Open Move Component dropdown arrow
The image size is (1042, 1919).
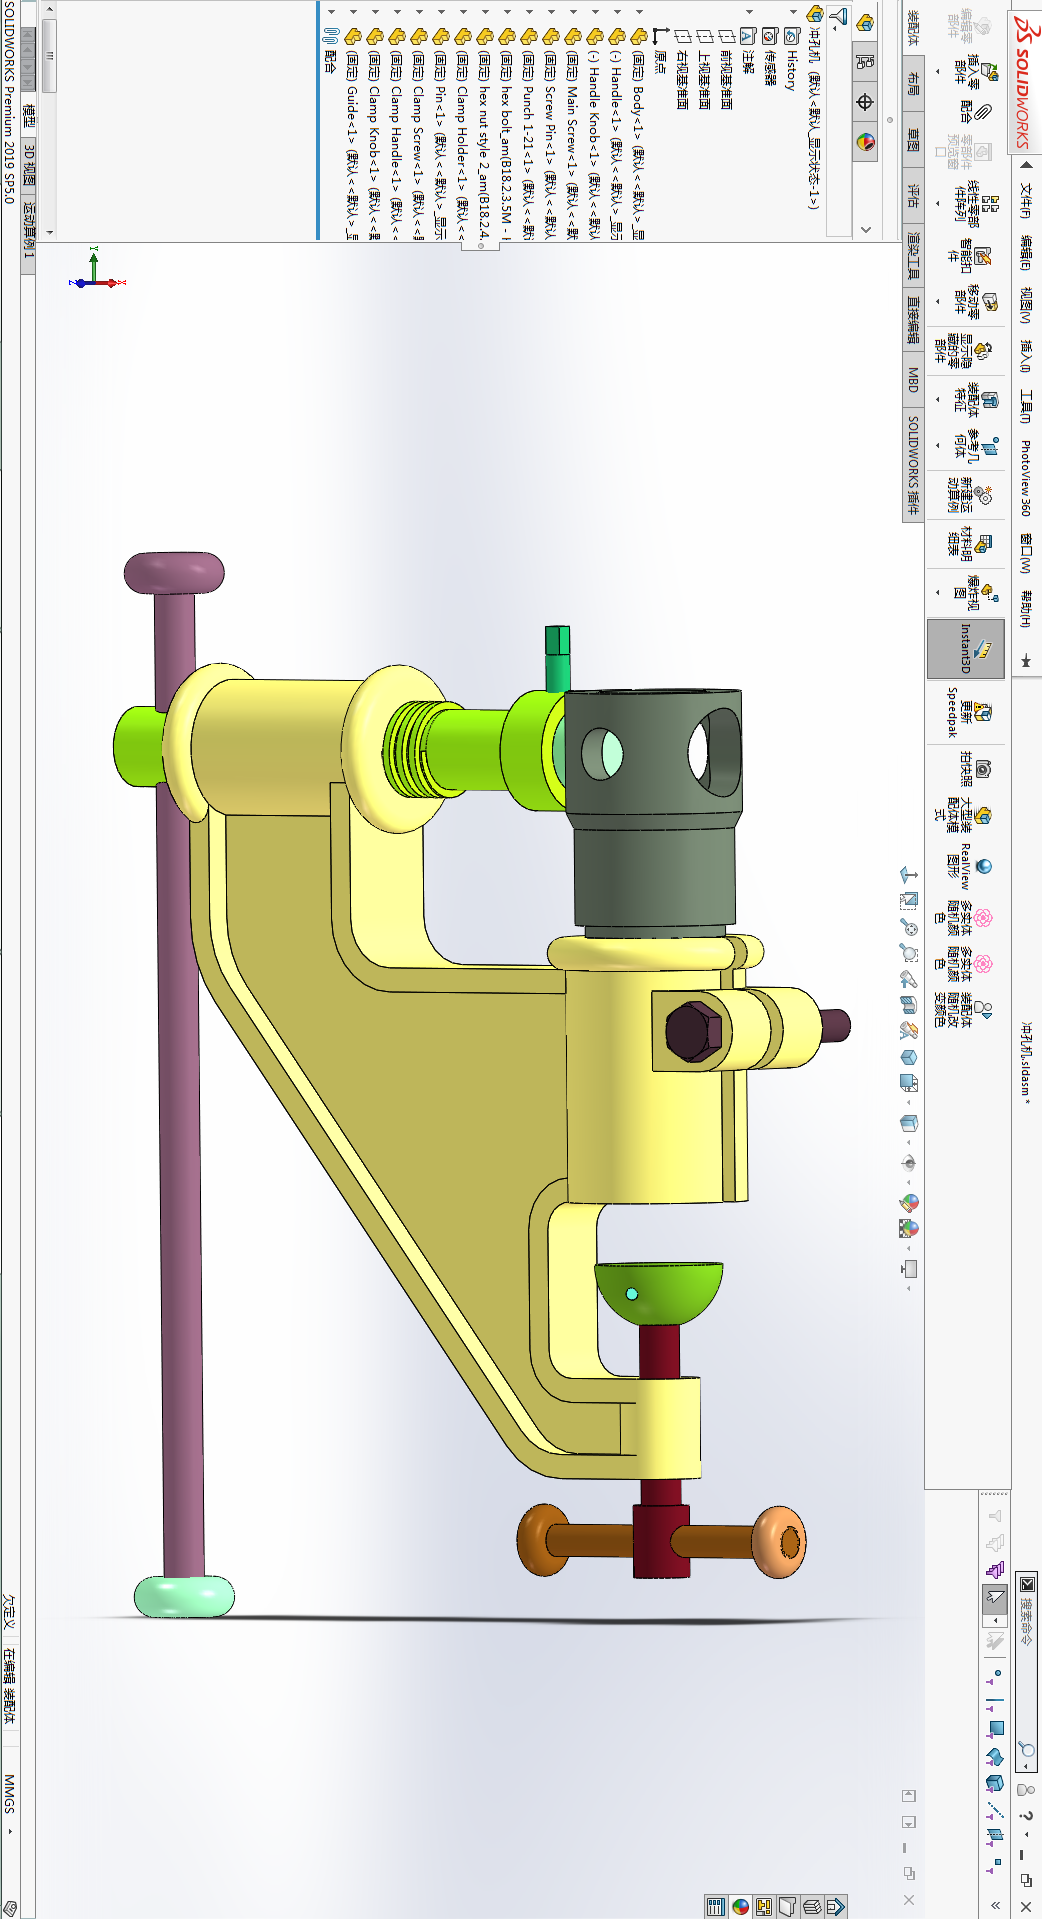click(x=938, y=301)
